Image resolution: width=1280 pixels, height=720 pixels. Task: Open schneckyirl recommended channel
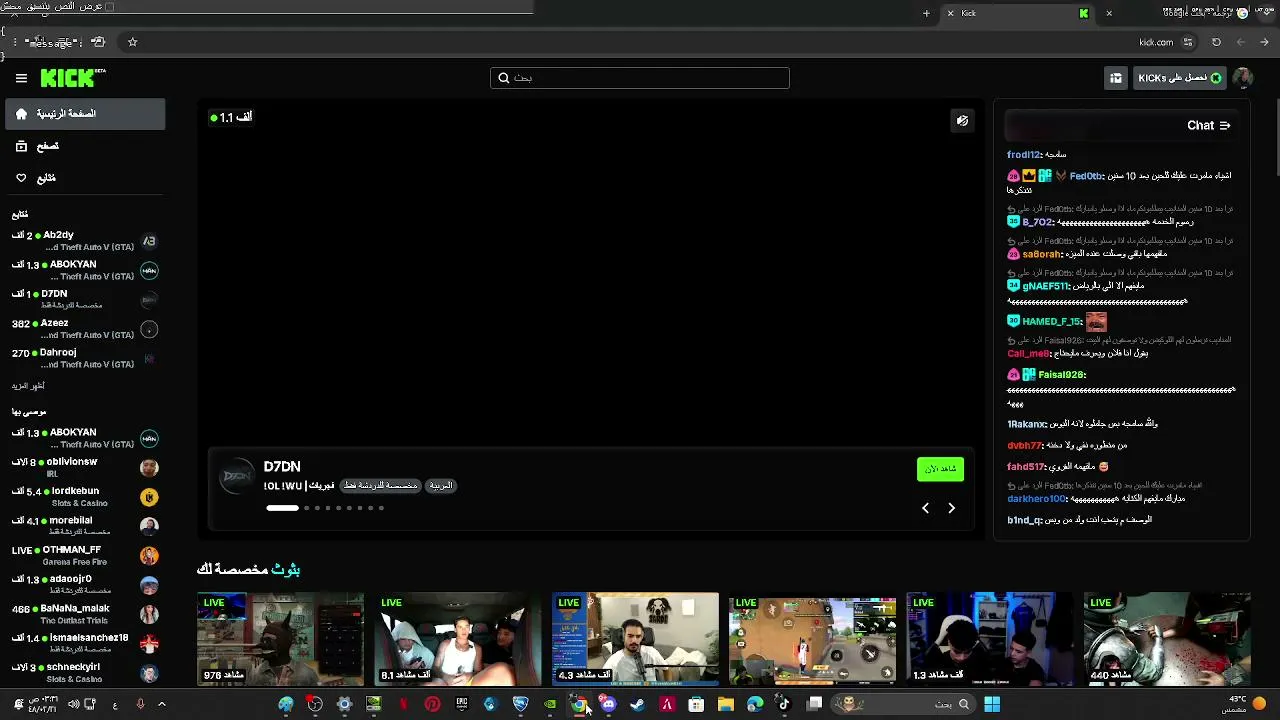click(x=85, y=672)
